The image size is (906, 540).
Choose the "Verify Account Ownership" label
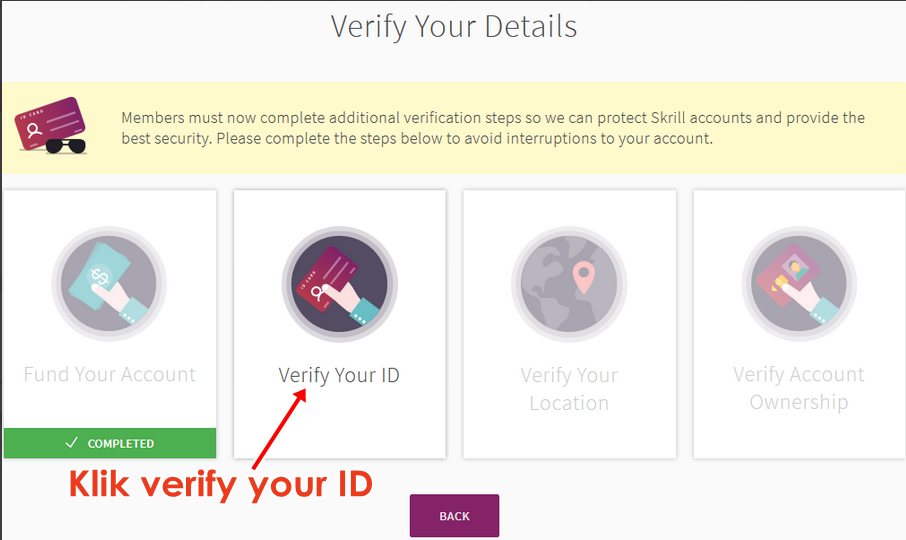pos(799,388)
